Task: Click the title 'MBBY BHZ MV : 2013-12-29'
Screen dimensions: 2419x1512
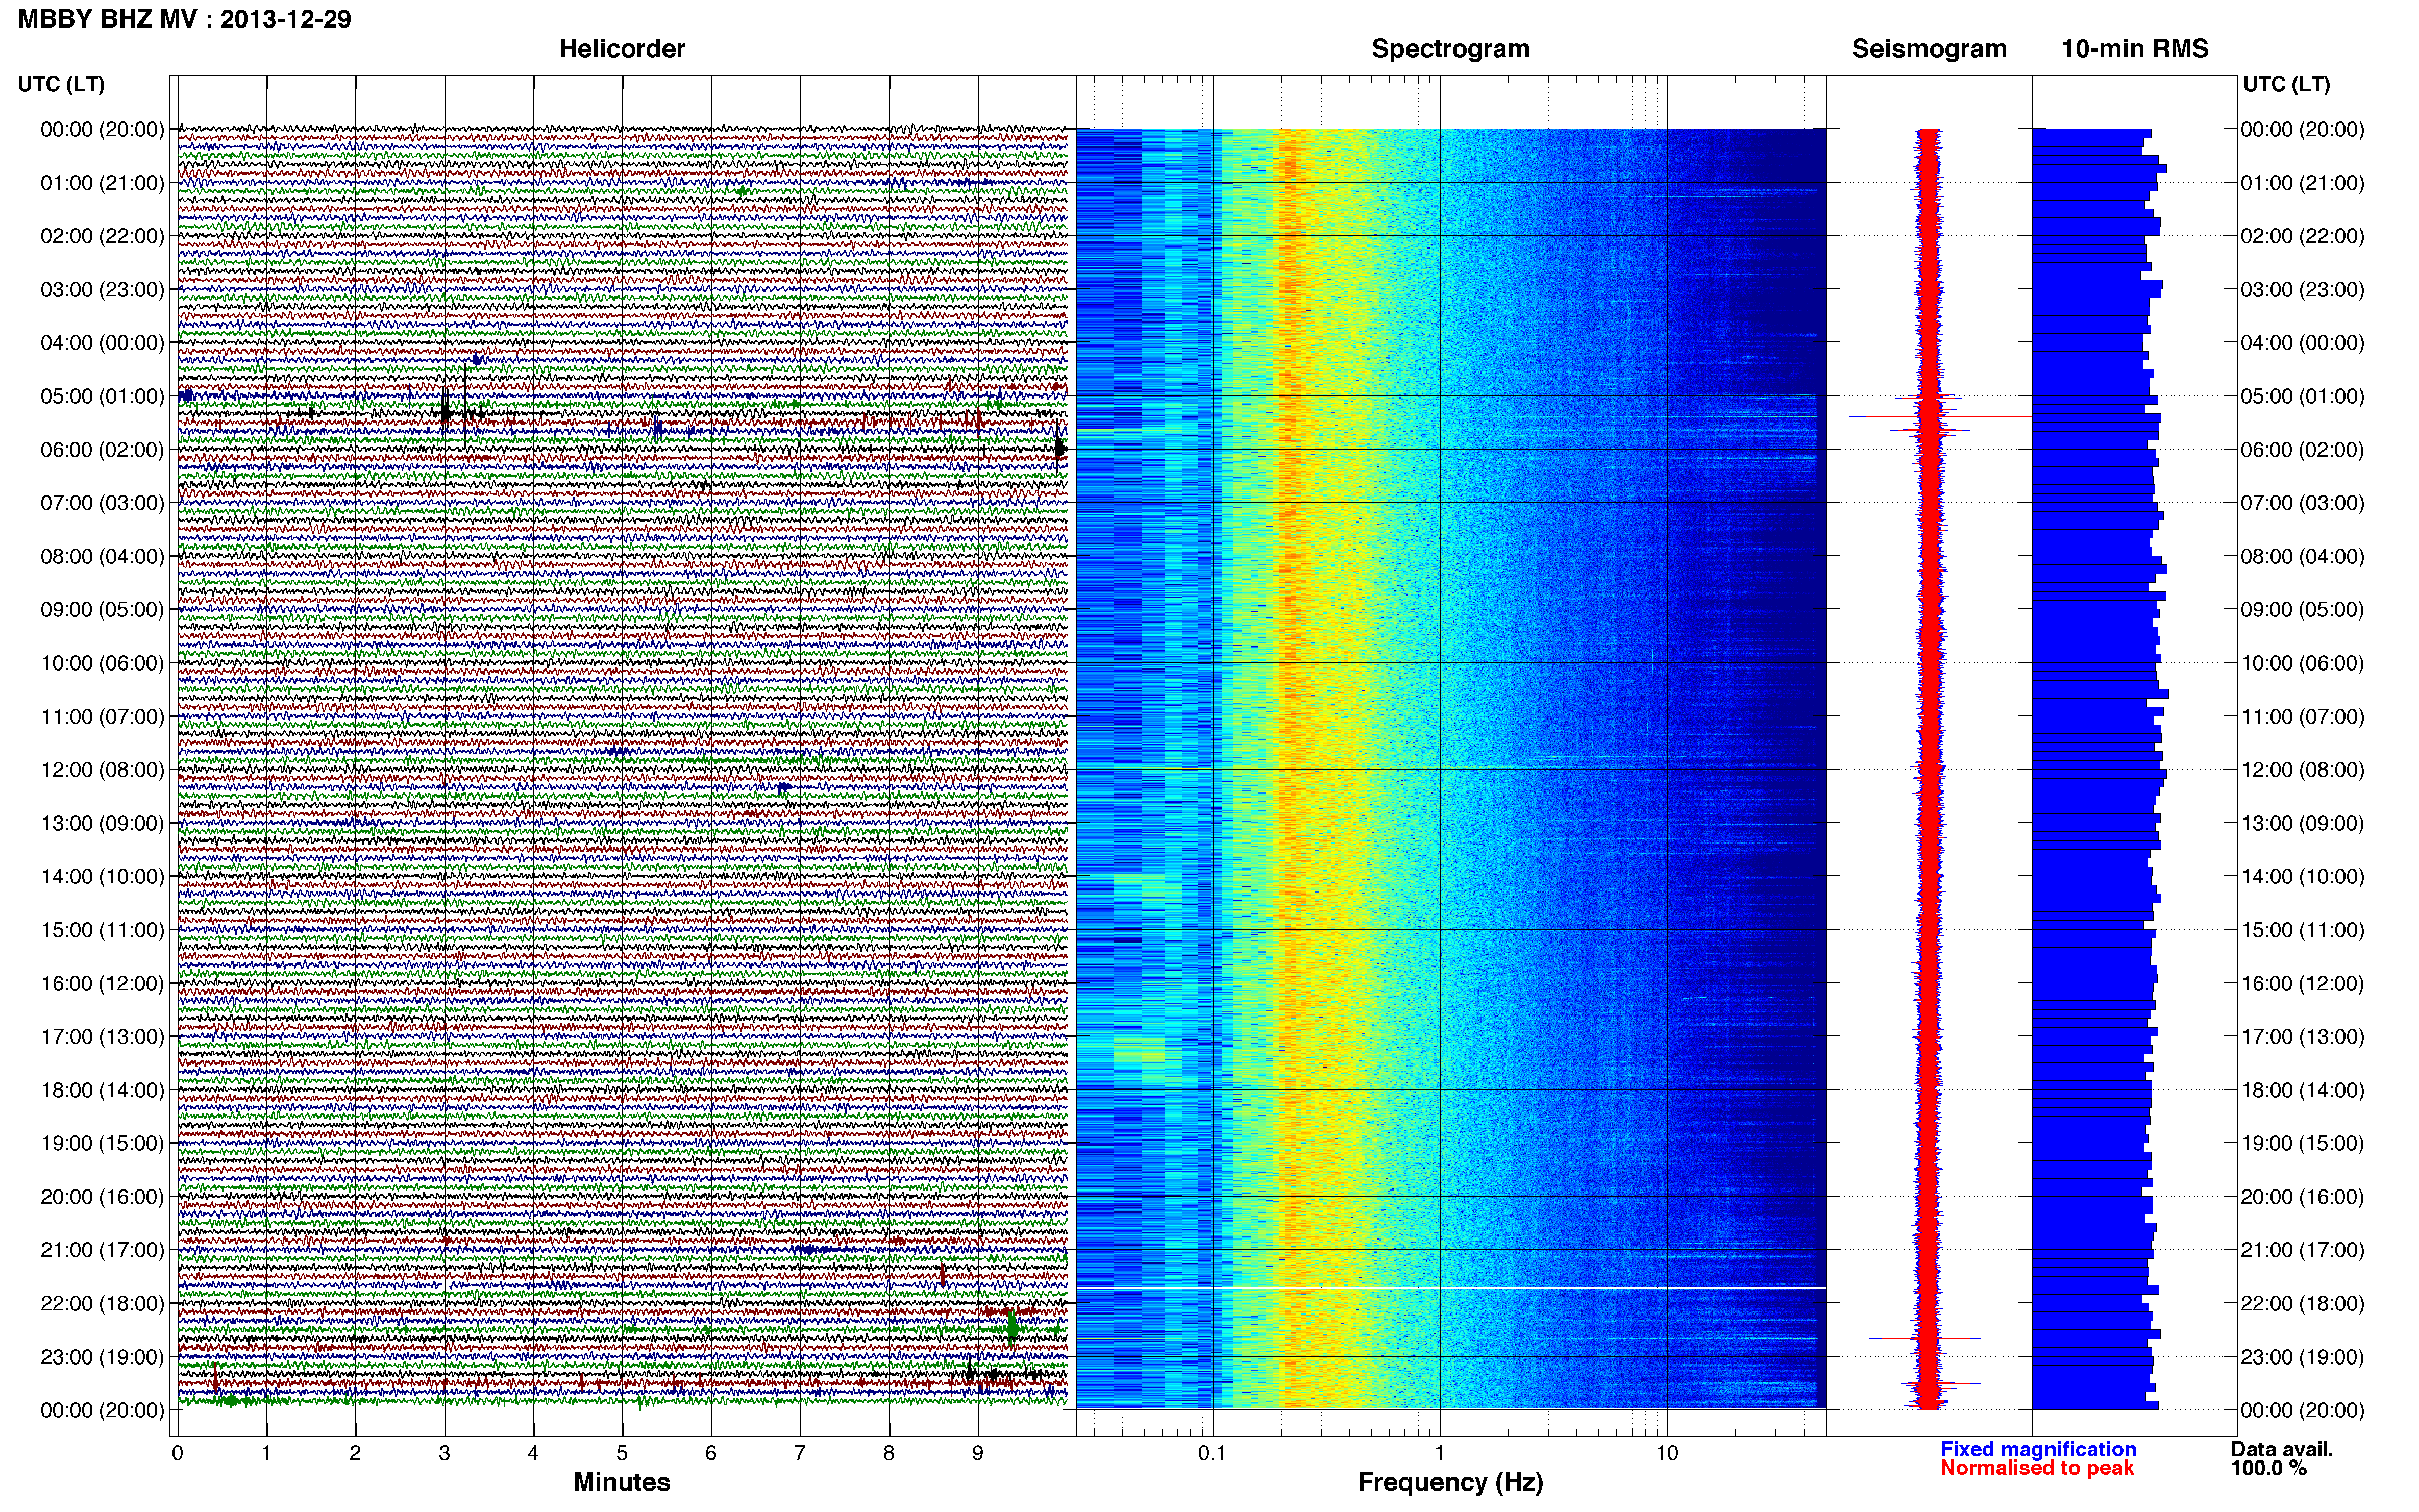Action: [x=185, y=19]
